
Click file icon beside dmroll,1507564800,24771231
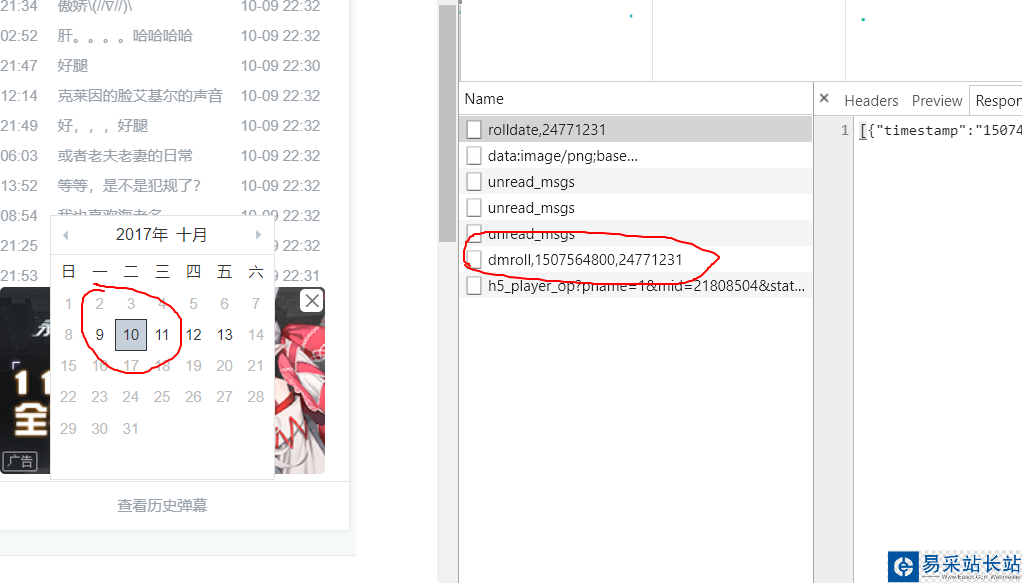(474, 260)
